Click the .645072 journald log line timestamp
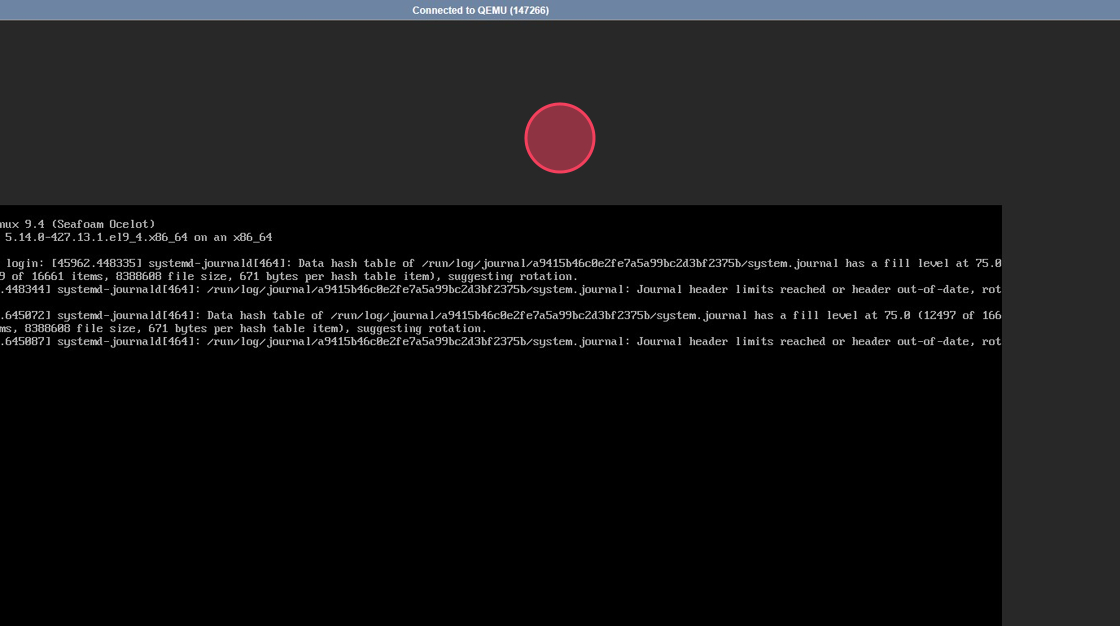 click(x=25, y=316)
